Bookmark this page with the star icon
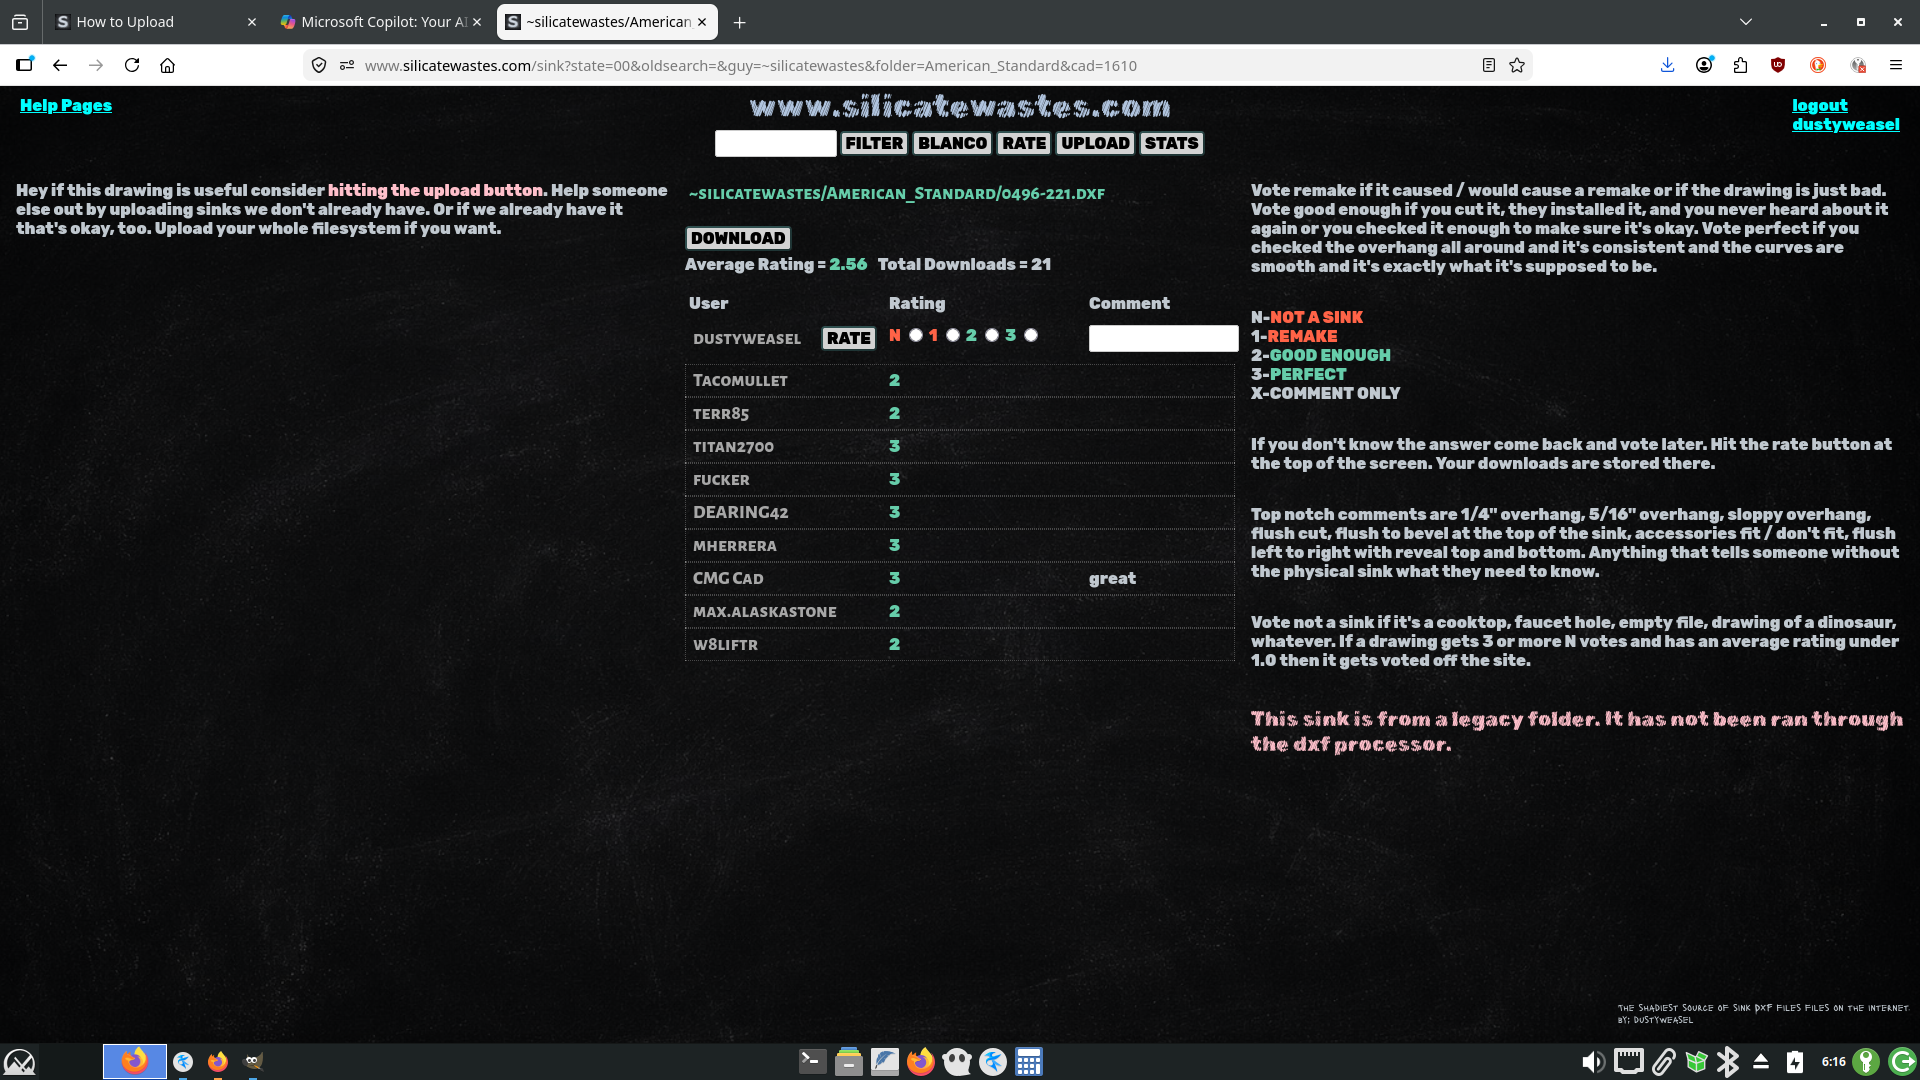Screen dimensions: 1920x1080 [x=1517, y=65]
